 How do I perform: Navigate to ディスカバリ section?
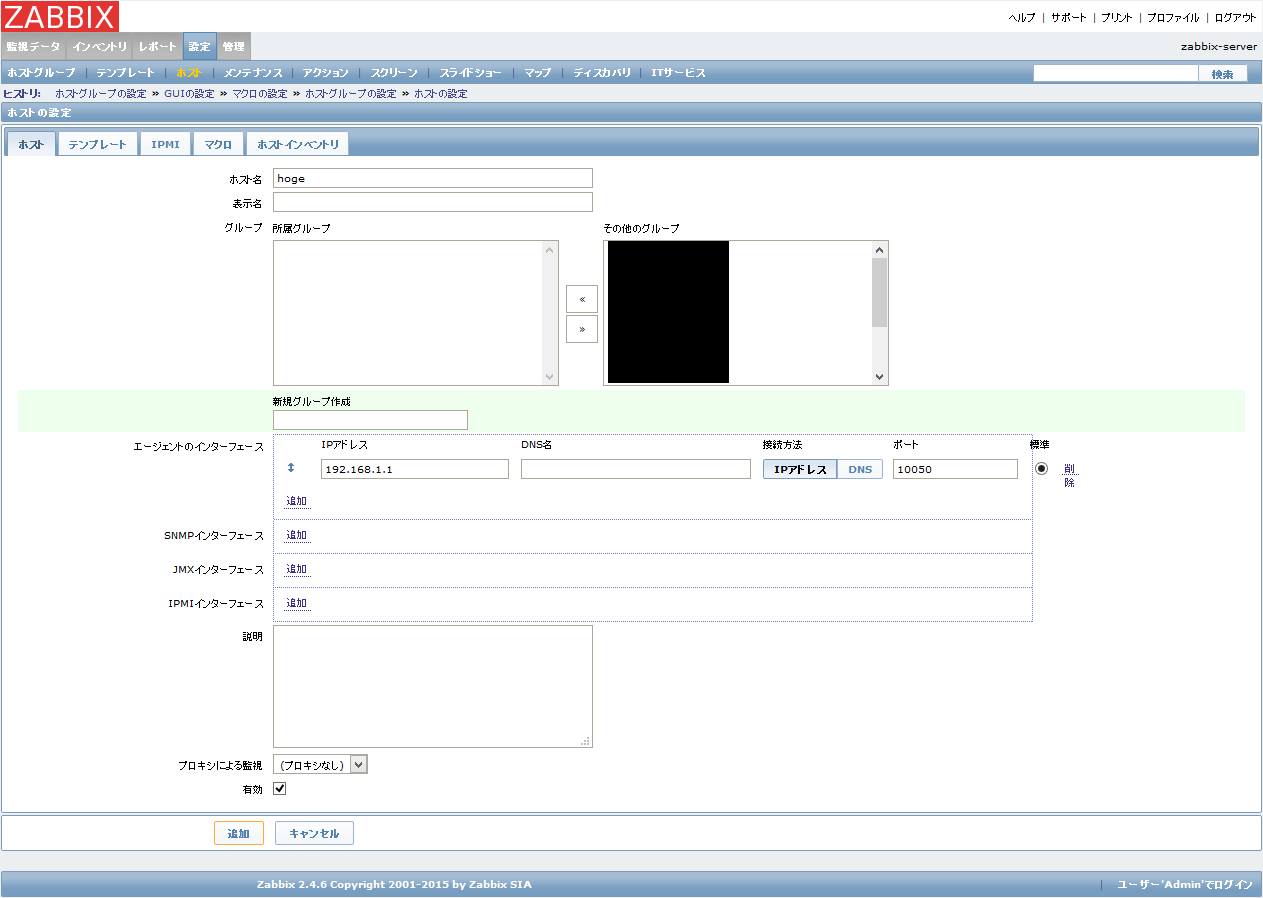tap(602, 72)
